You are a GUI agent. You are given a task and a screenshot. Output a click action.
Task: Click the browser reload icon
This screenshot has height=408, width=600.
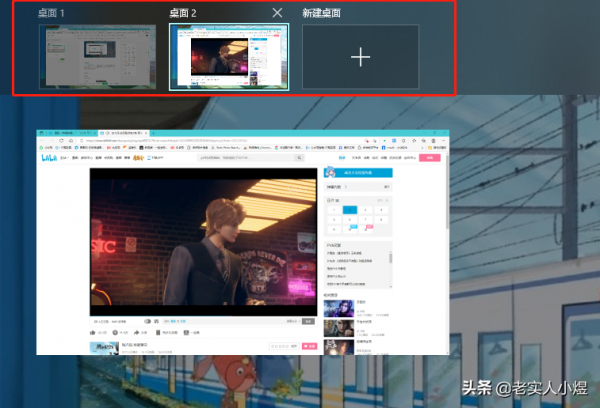pos(61,140)
